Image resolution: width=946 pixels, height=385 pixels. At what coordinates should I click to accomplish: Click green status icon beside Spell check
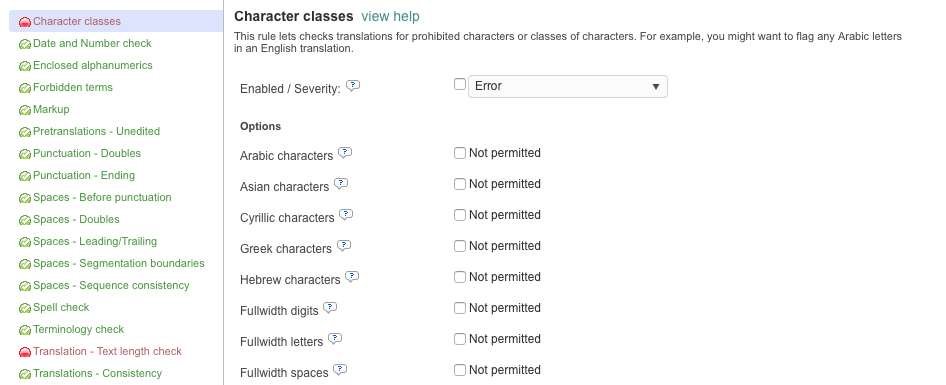[25, 308]
